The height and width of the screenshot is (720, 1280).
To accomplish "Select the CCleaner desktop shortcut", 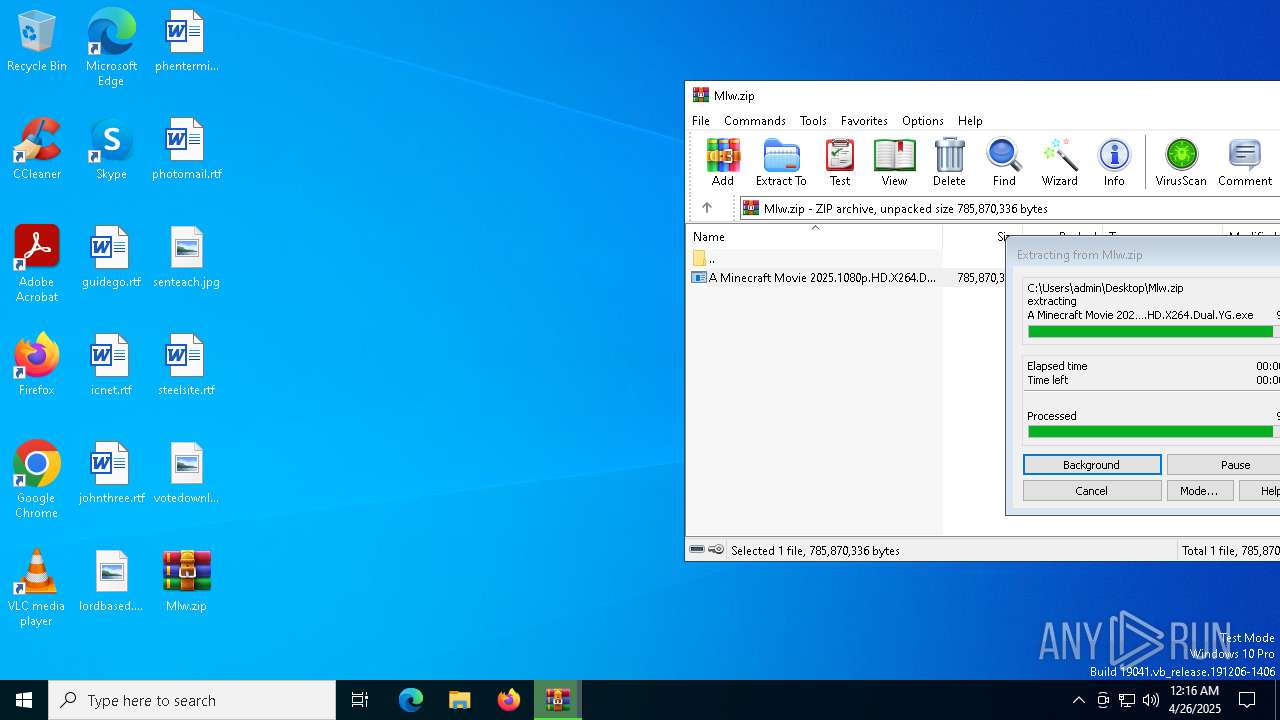I will coord(37,149).
